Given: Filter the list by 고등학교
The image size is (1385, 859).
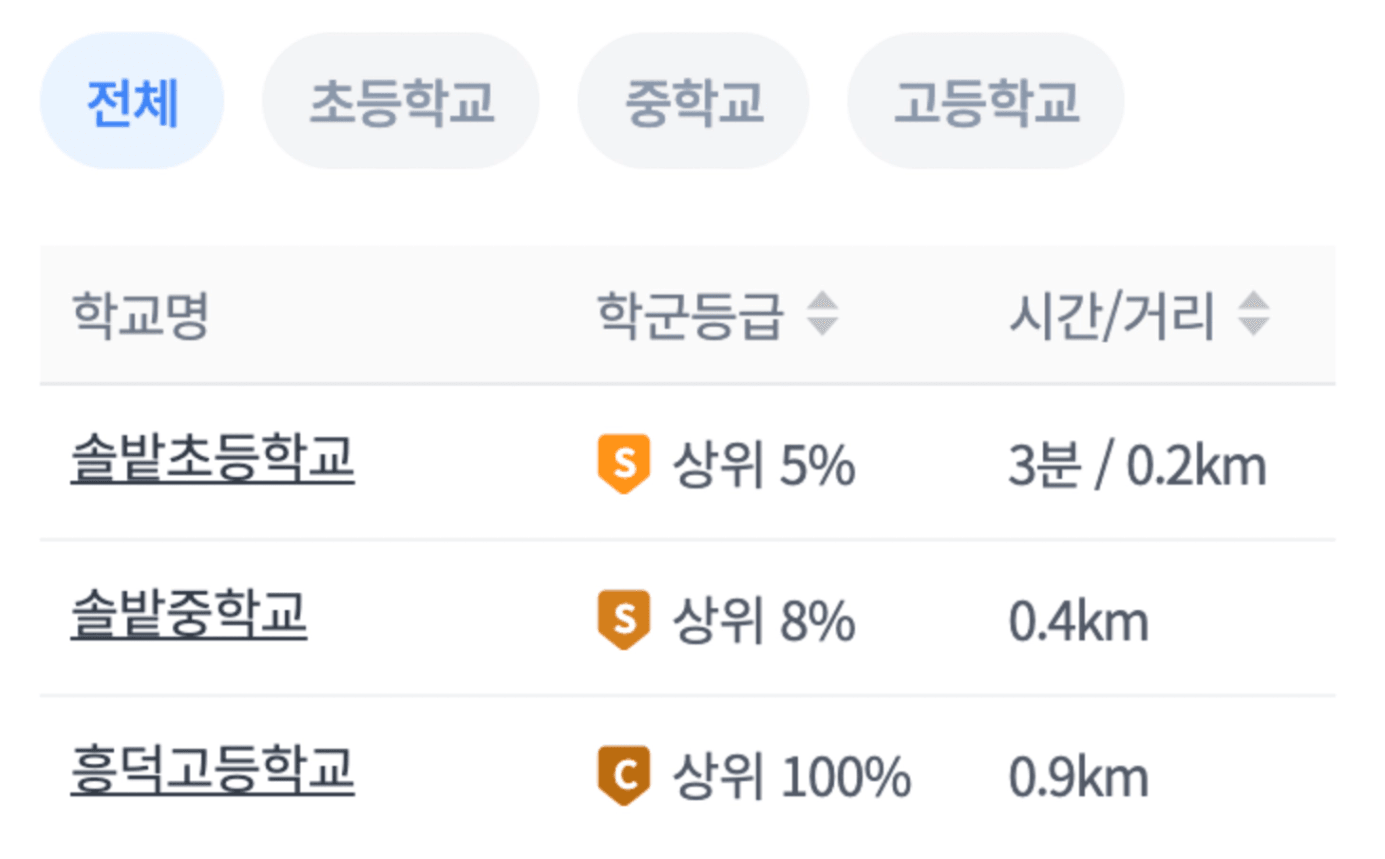Looking at the screenshot, I should (986, 101).
